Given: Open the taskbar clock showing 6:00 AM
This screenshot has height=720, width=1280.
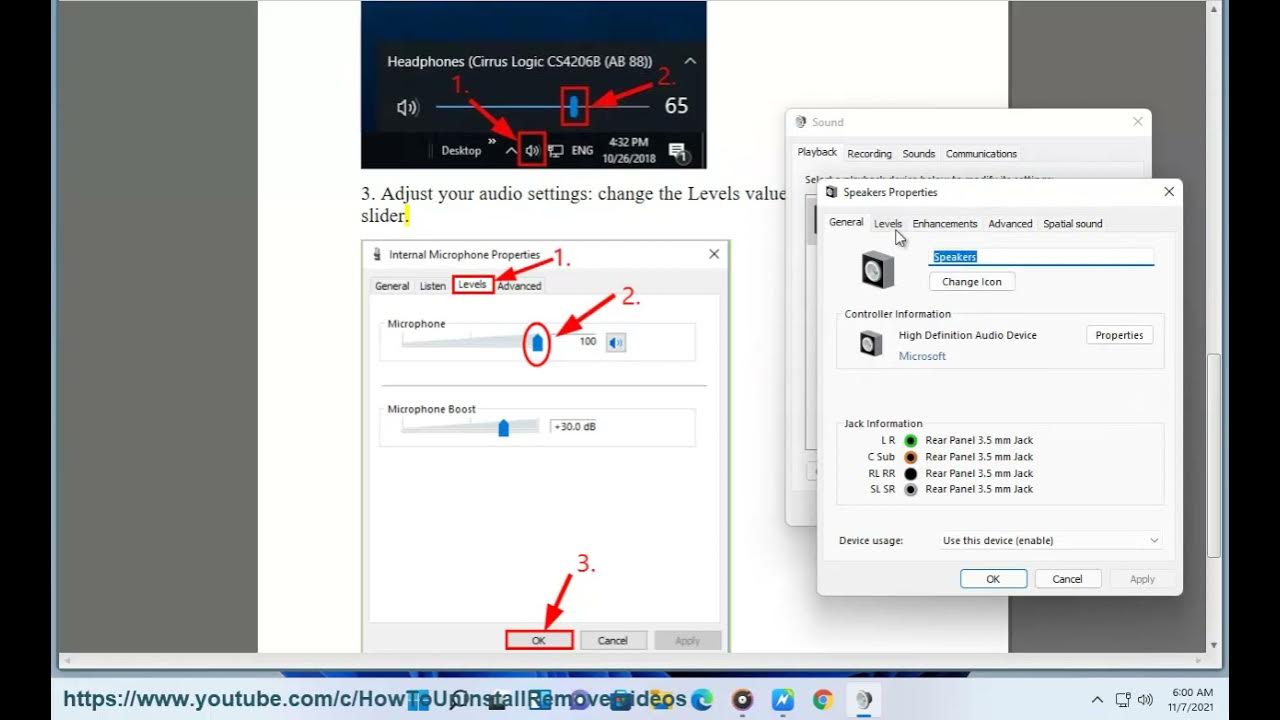Looking at the screenshot, I should [x=1192, y=699].
